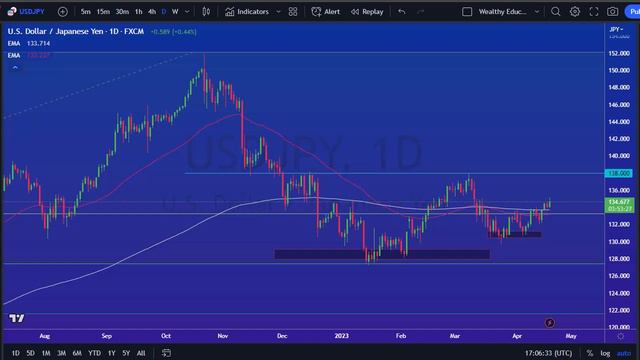640x360 pixels.
Task: Create an Alert
Action: (x=325, y=12)
